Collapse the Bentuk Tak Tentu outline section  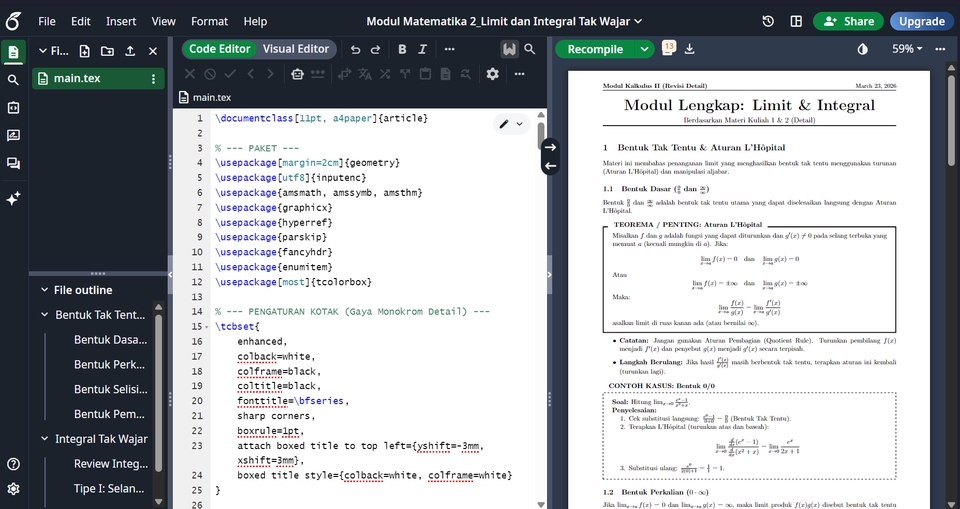45,315
